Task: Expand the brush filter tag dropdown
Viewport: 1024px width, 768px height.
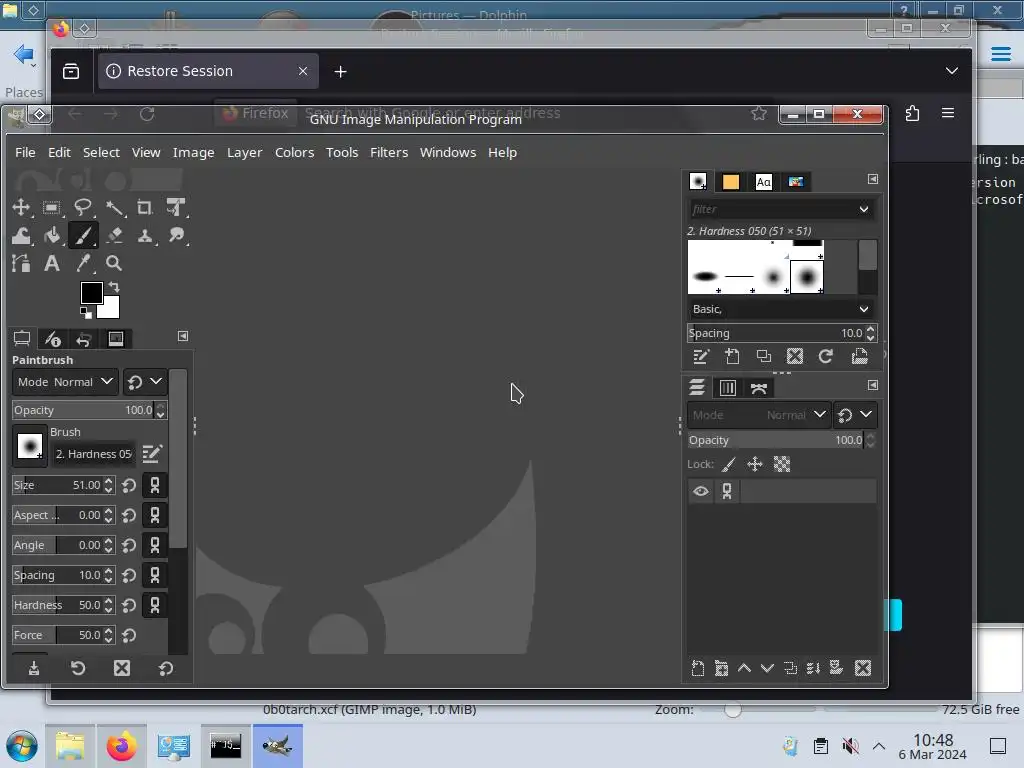Action: coord(864,209)
